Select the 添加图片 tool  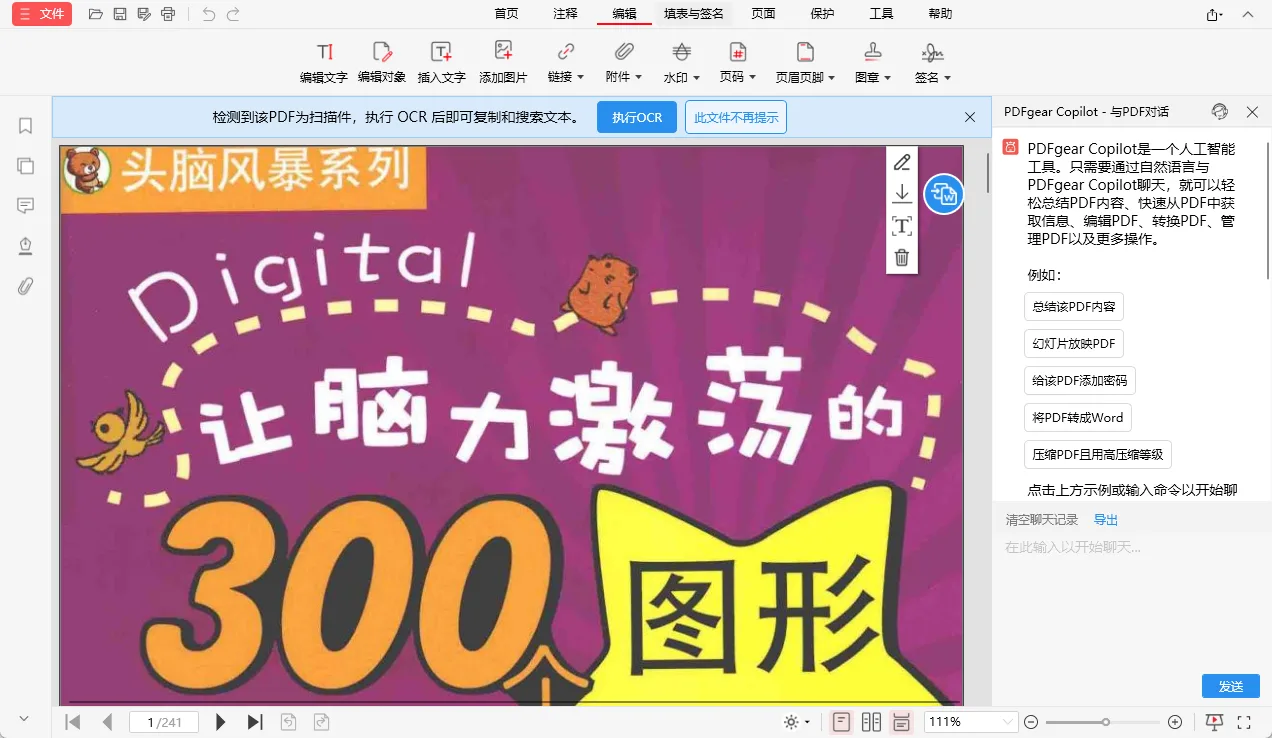[x=503, y=62]
